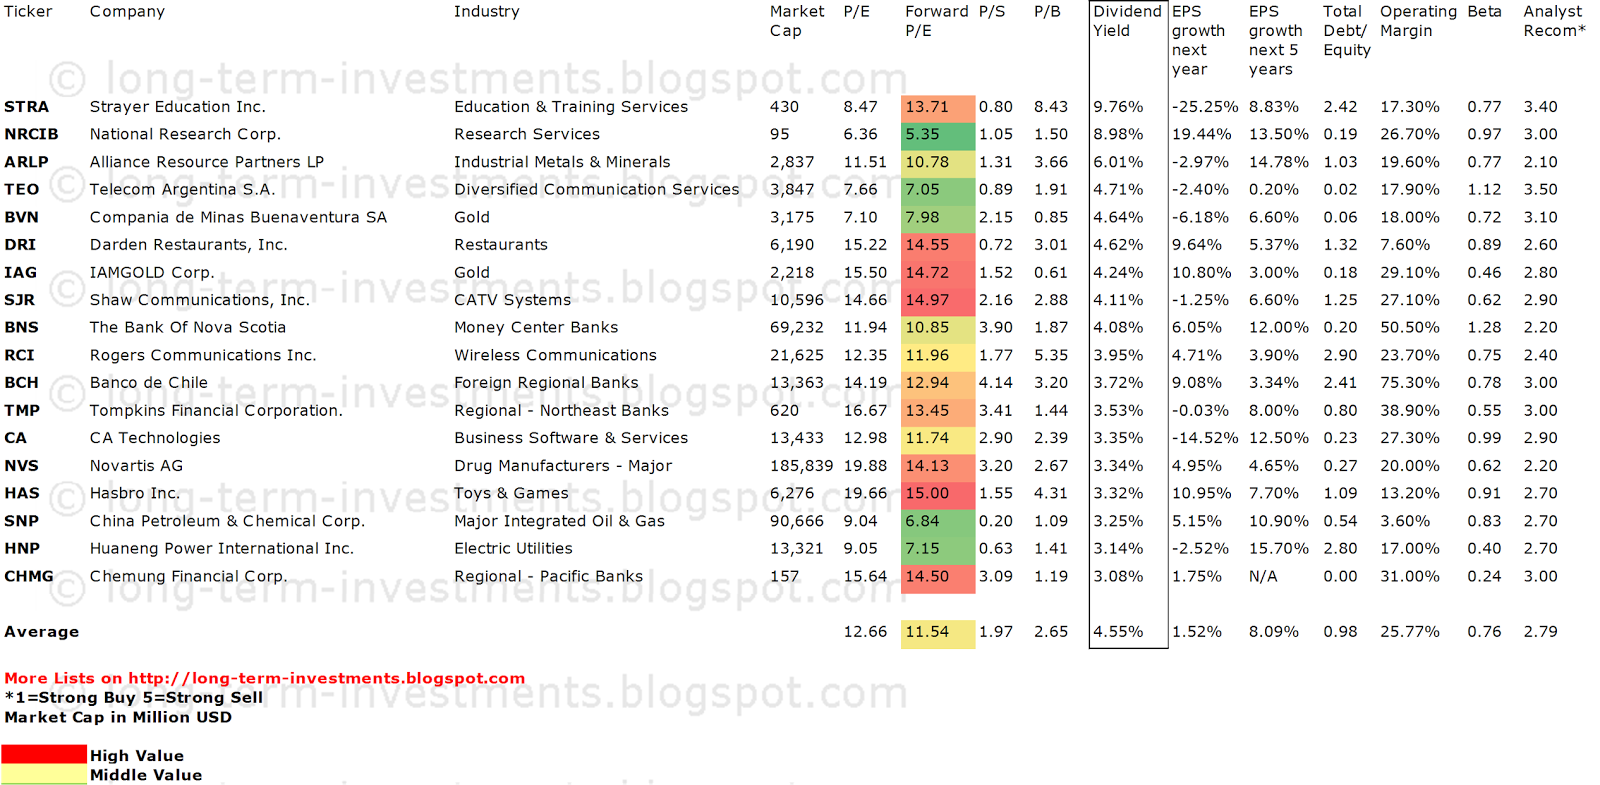
Task: Click the red High Value legend swatch
Action: (44, 755)
